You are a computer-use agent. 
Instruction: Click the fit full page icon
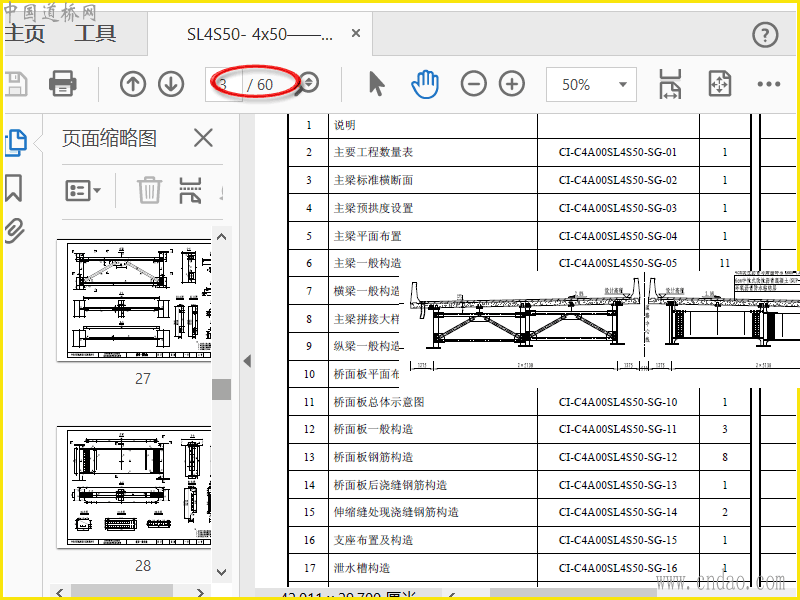pos(719,84)
